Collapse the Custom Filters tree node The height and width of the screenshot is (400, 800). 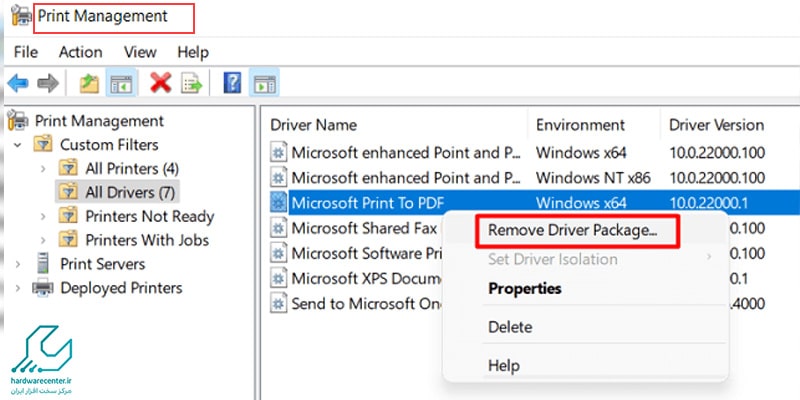18,145
